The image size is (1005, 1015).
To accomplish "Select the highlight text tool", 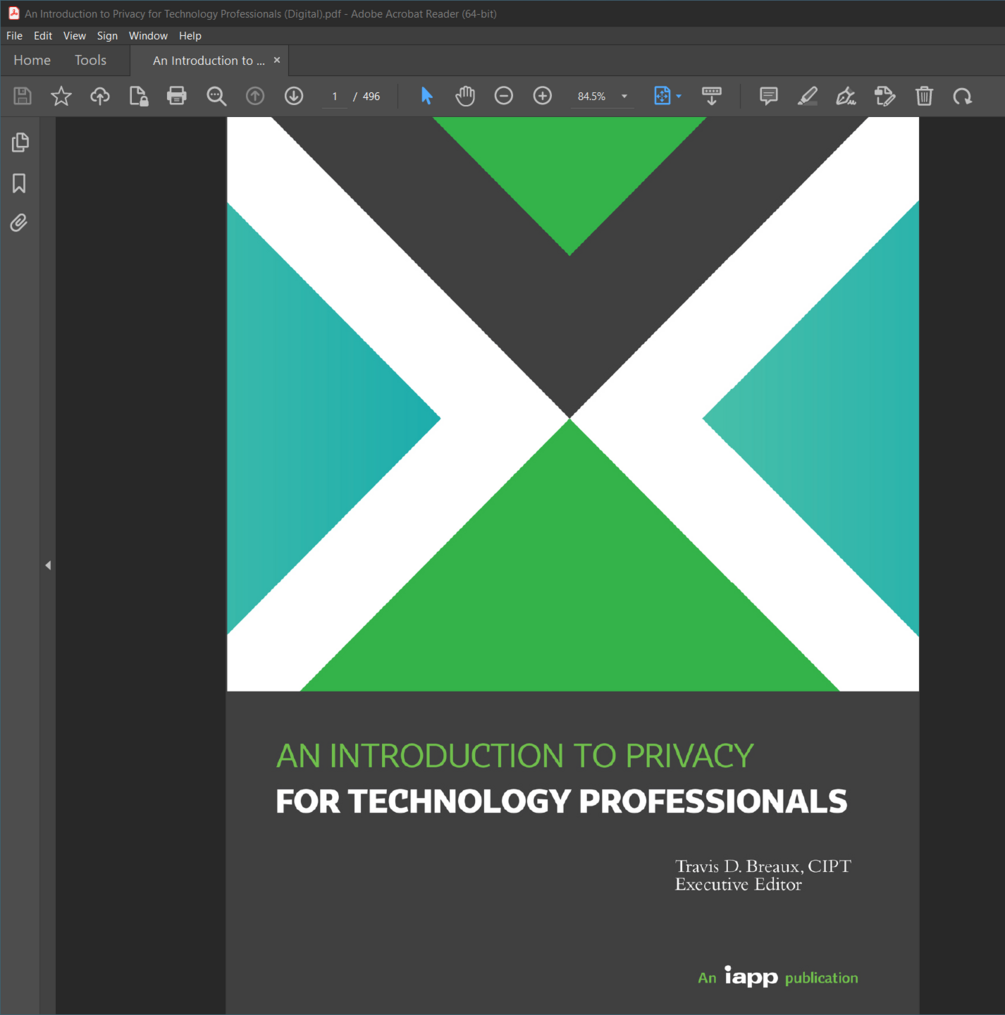I will [x=807, y=96].
